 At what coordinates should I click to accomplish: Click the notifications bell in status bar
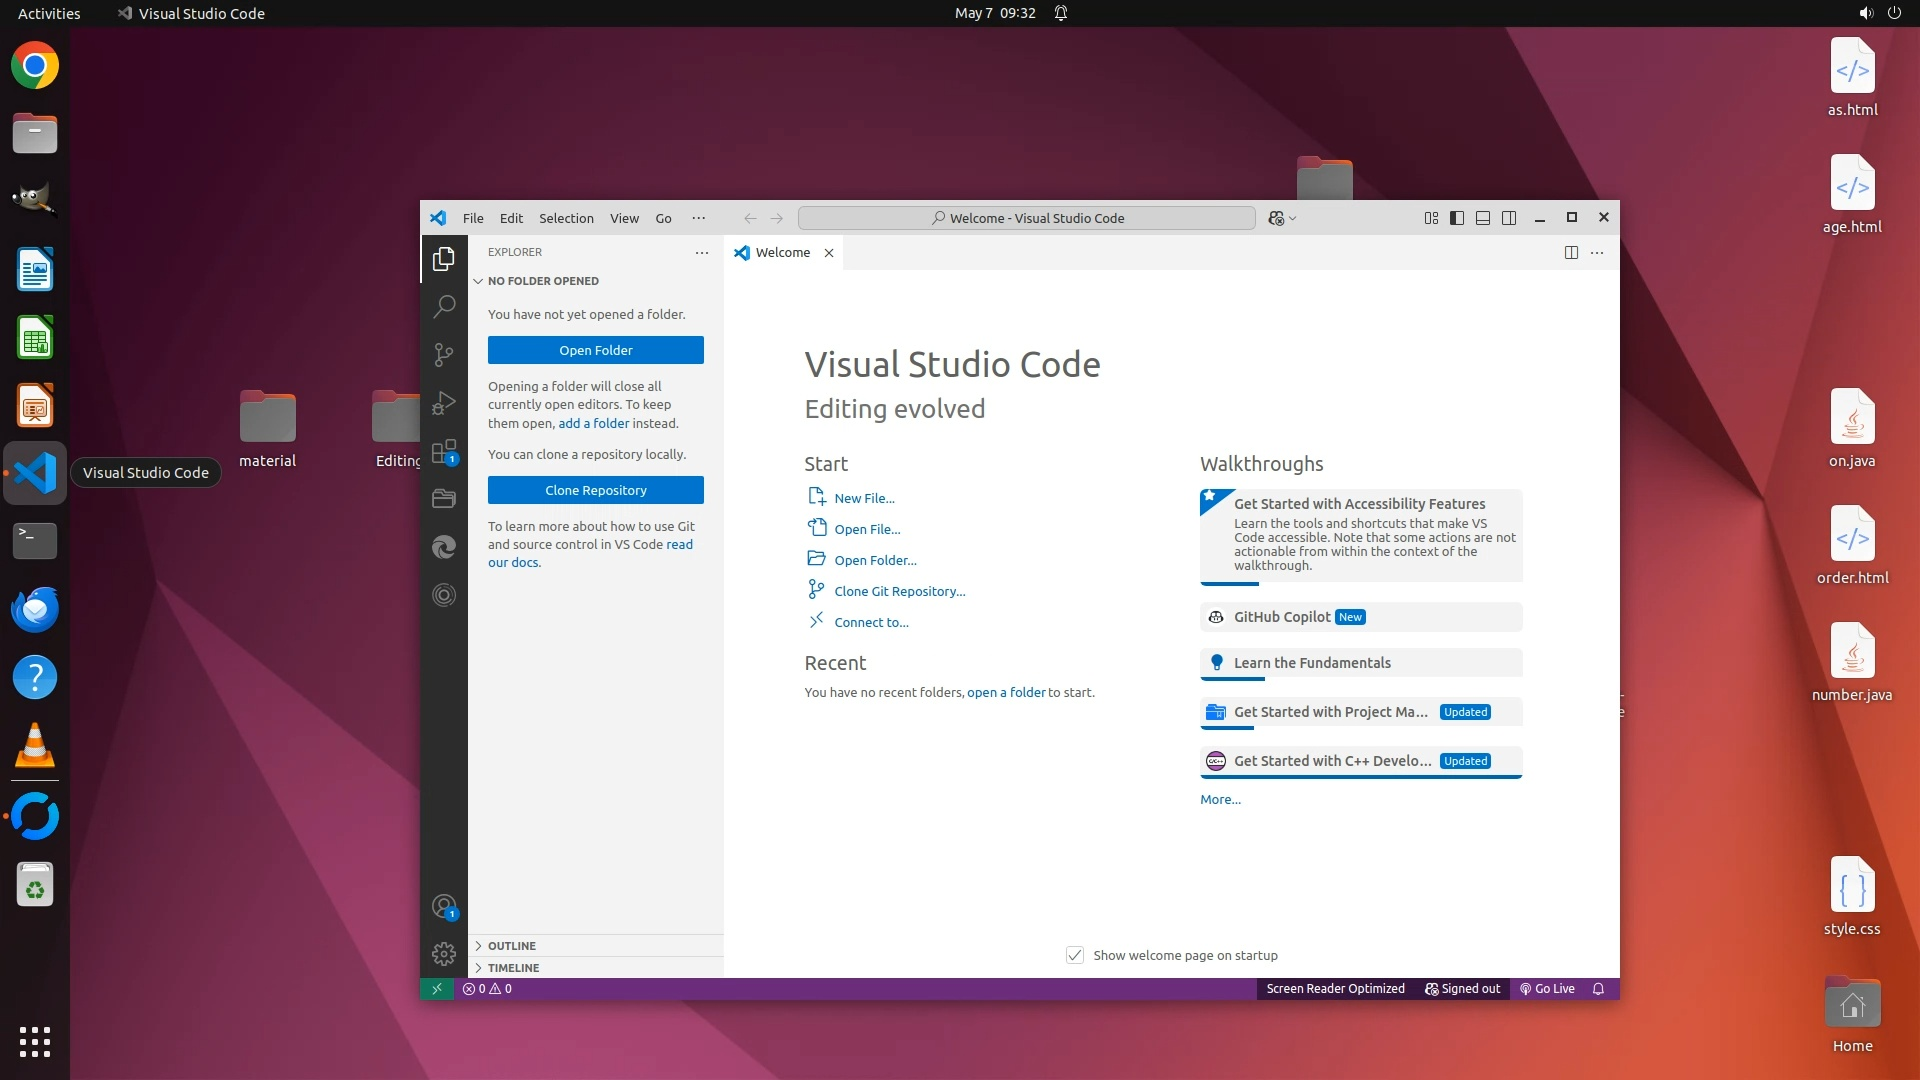(x=1598, y=989)
